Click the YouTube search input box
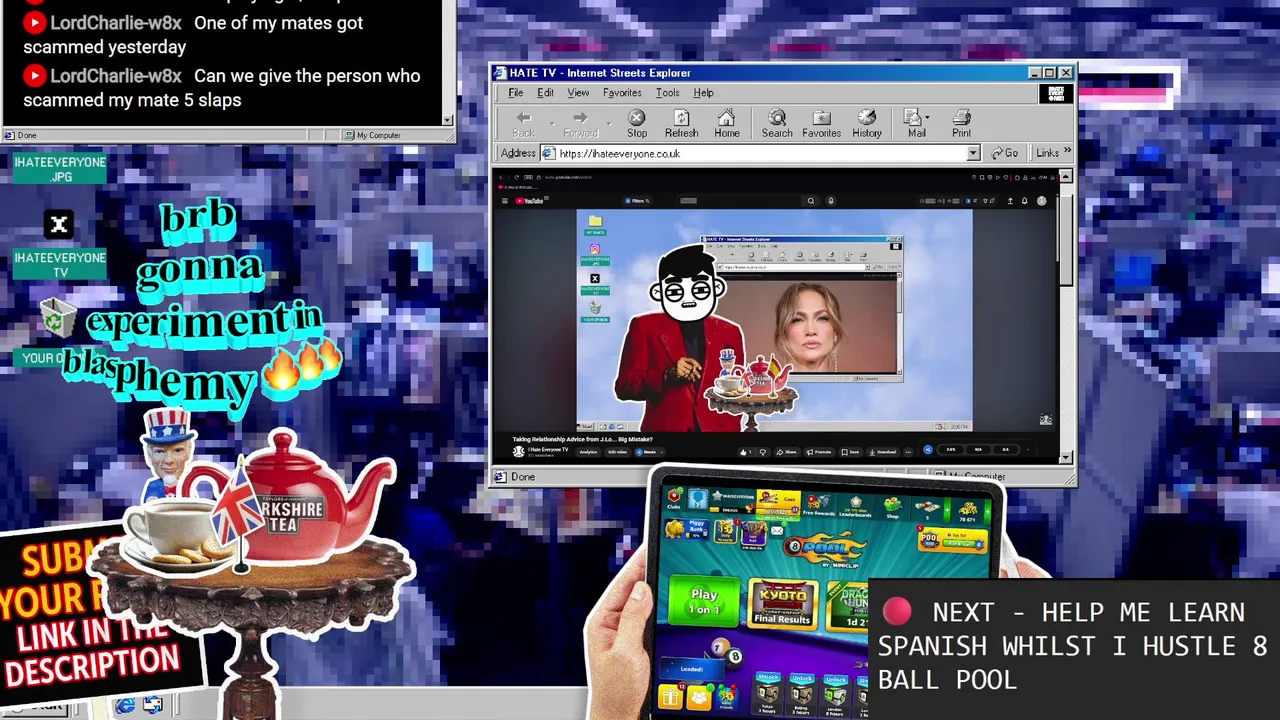 point(739,201)
